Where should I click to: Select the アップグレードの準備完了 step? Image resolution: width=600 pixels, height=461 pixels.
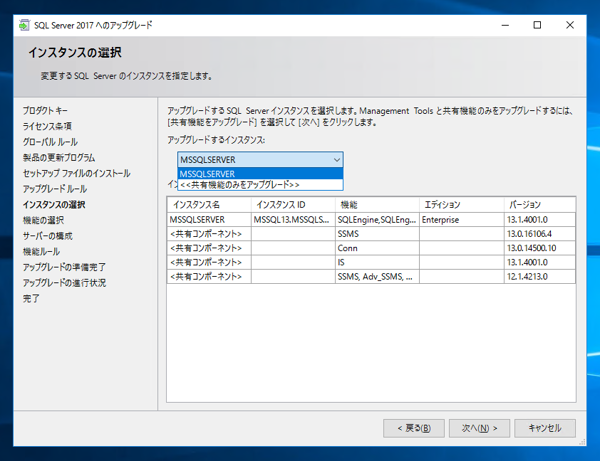click(x=64, y=267)
